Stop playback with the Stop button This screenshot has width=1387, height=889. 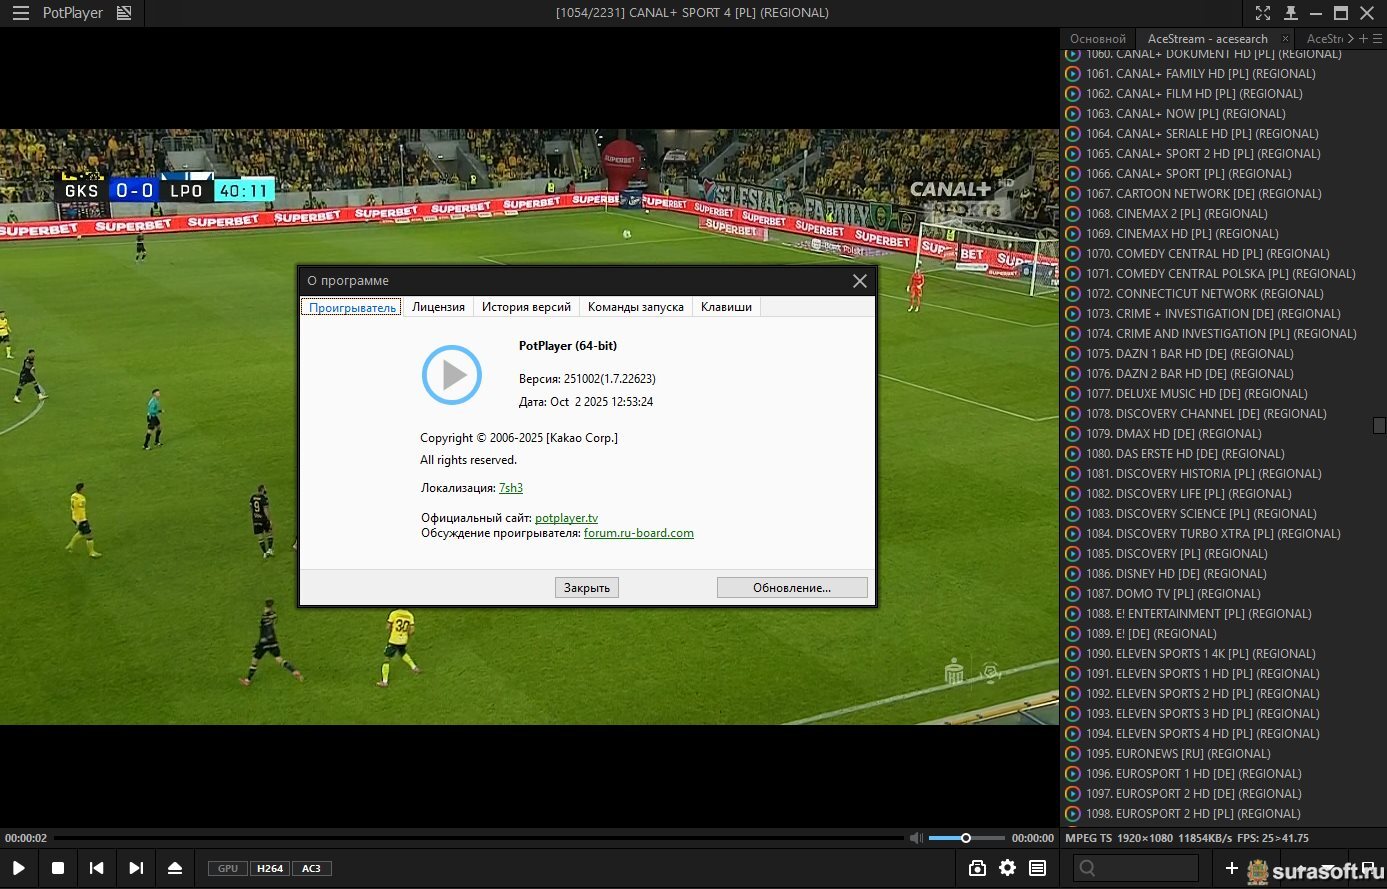(58, 868)
